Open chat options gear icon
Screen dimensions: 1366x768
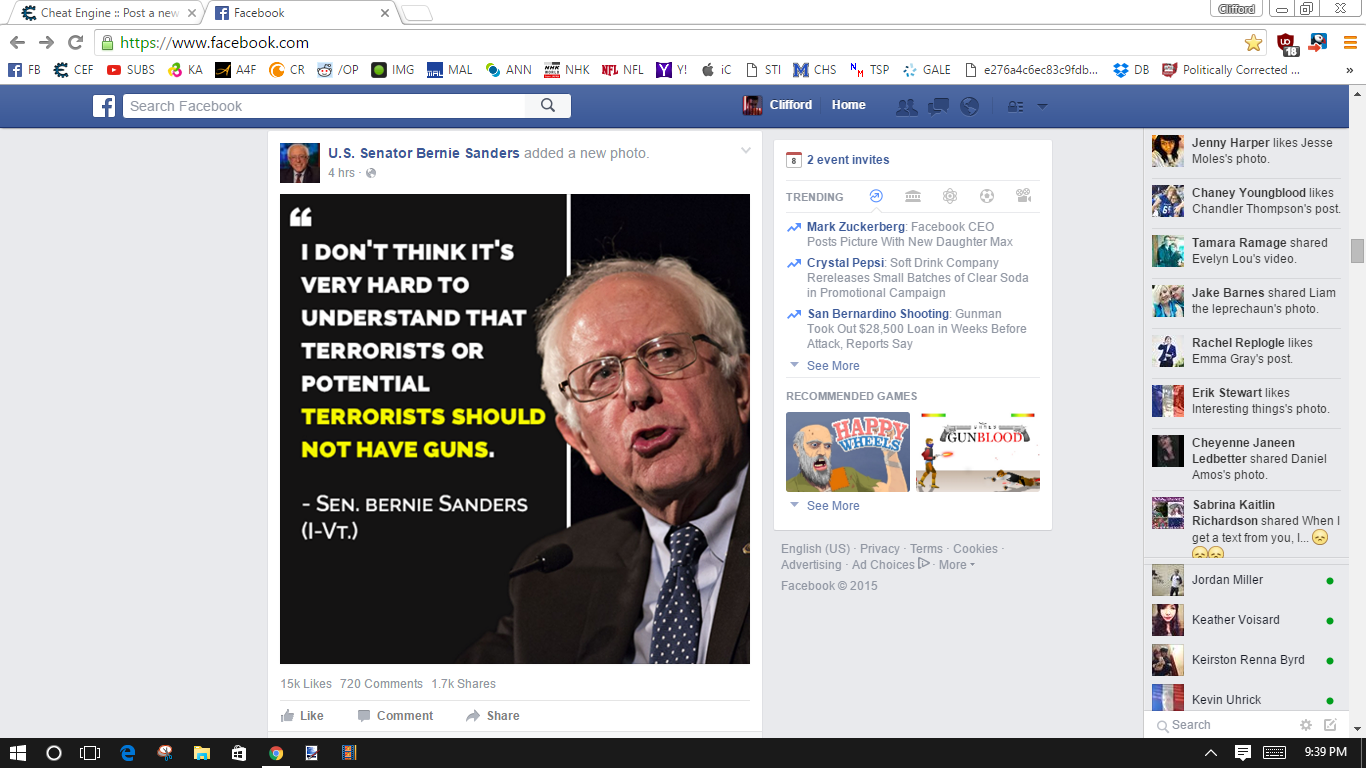coord(1305,724)
